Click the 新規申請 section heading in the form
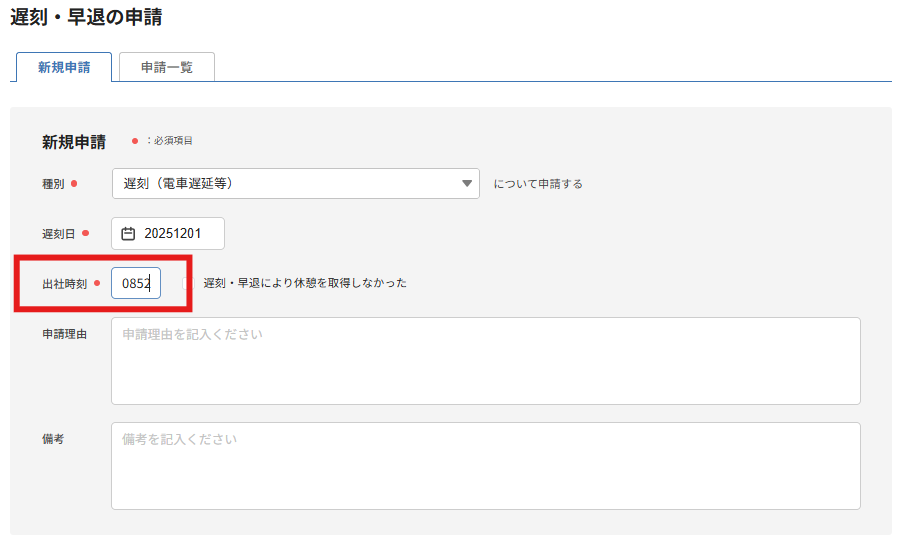The image size is (898, 544). point(74,142)
